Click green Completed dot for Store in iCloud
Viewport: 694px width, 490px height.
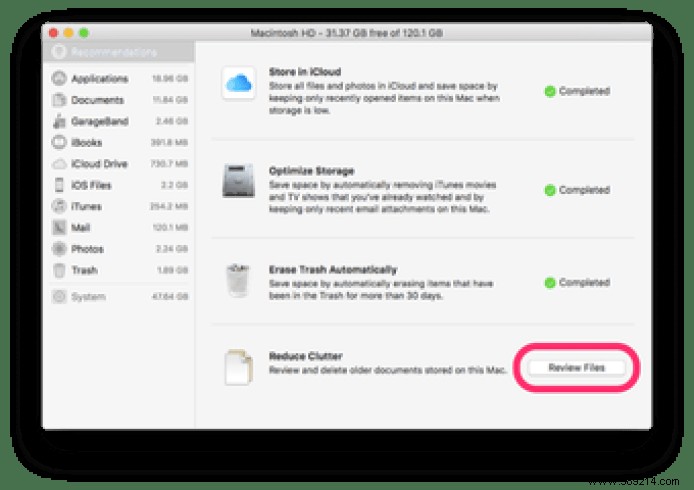[x=550, y=91]
